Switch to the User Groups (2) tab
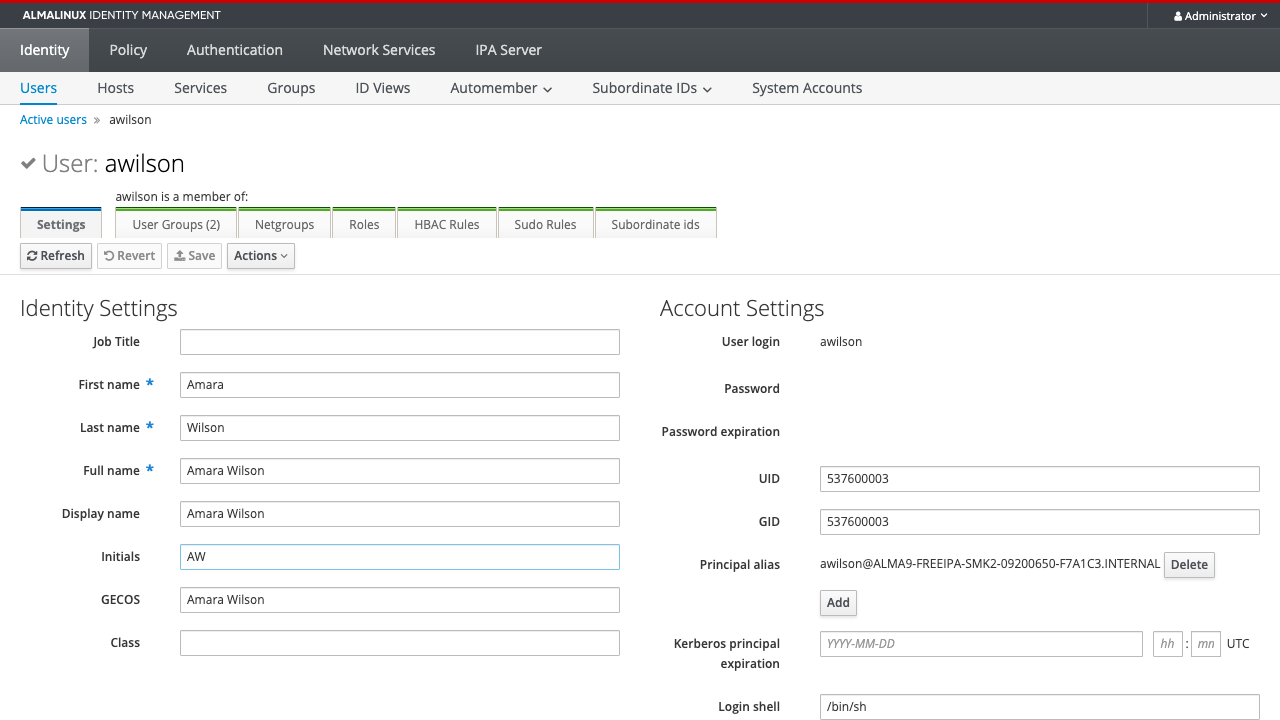The width and height of the screenshot is (1280, 720). (x=176, y=224)
